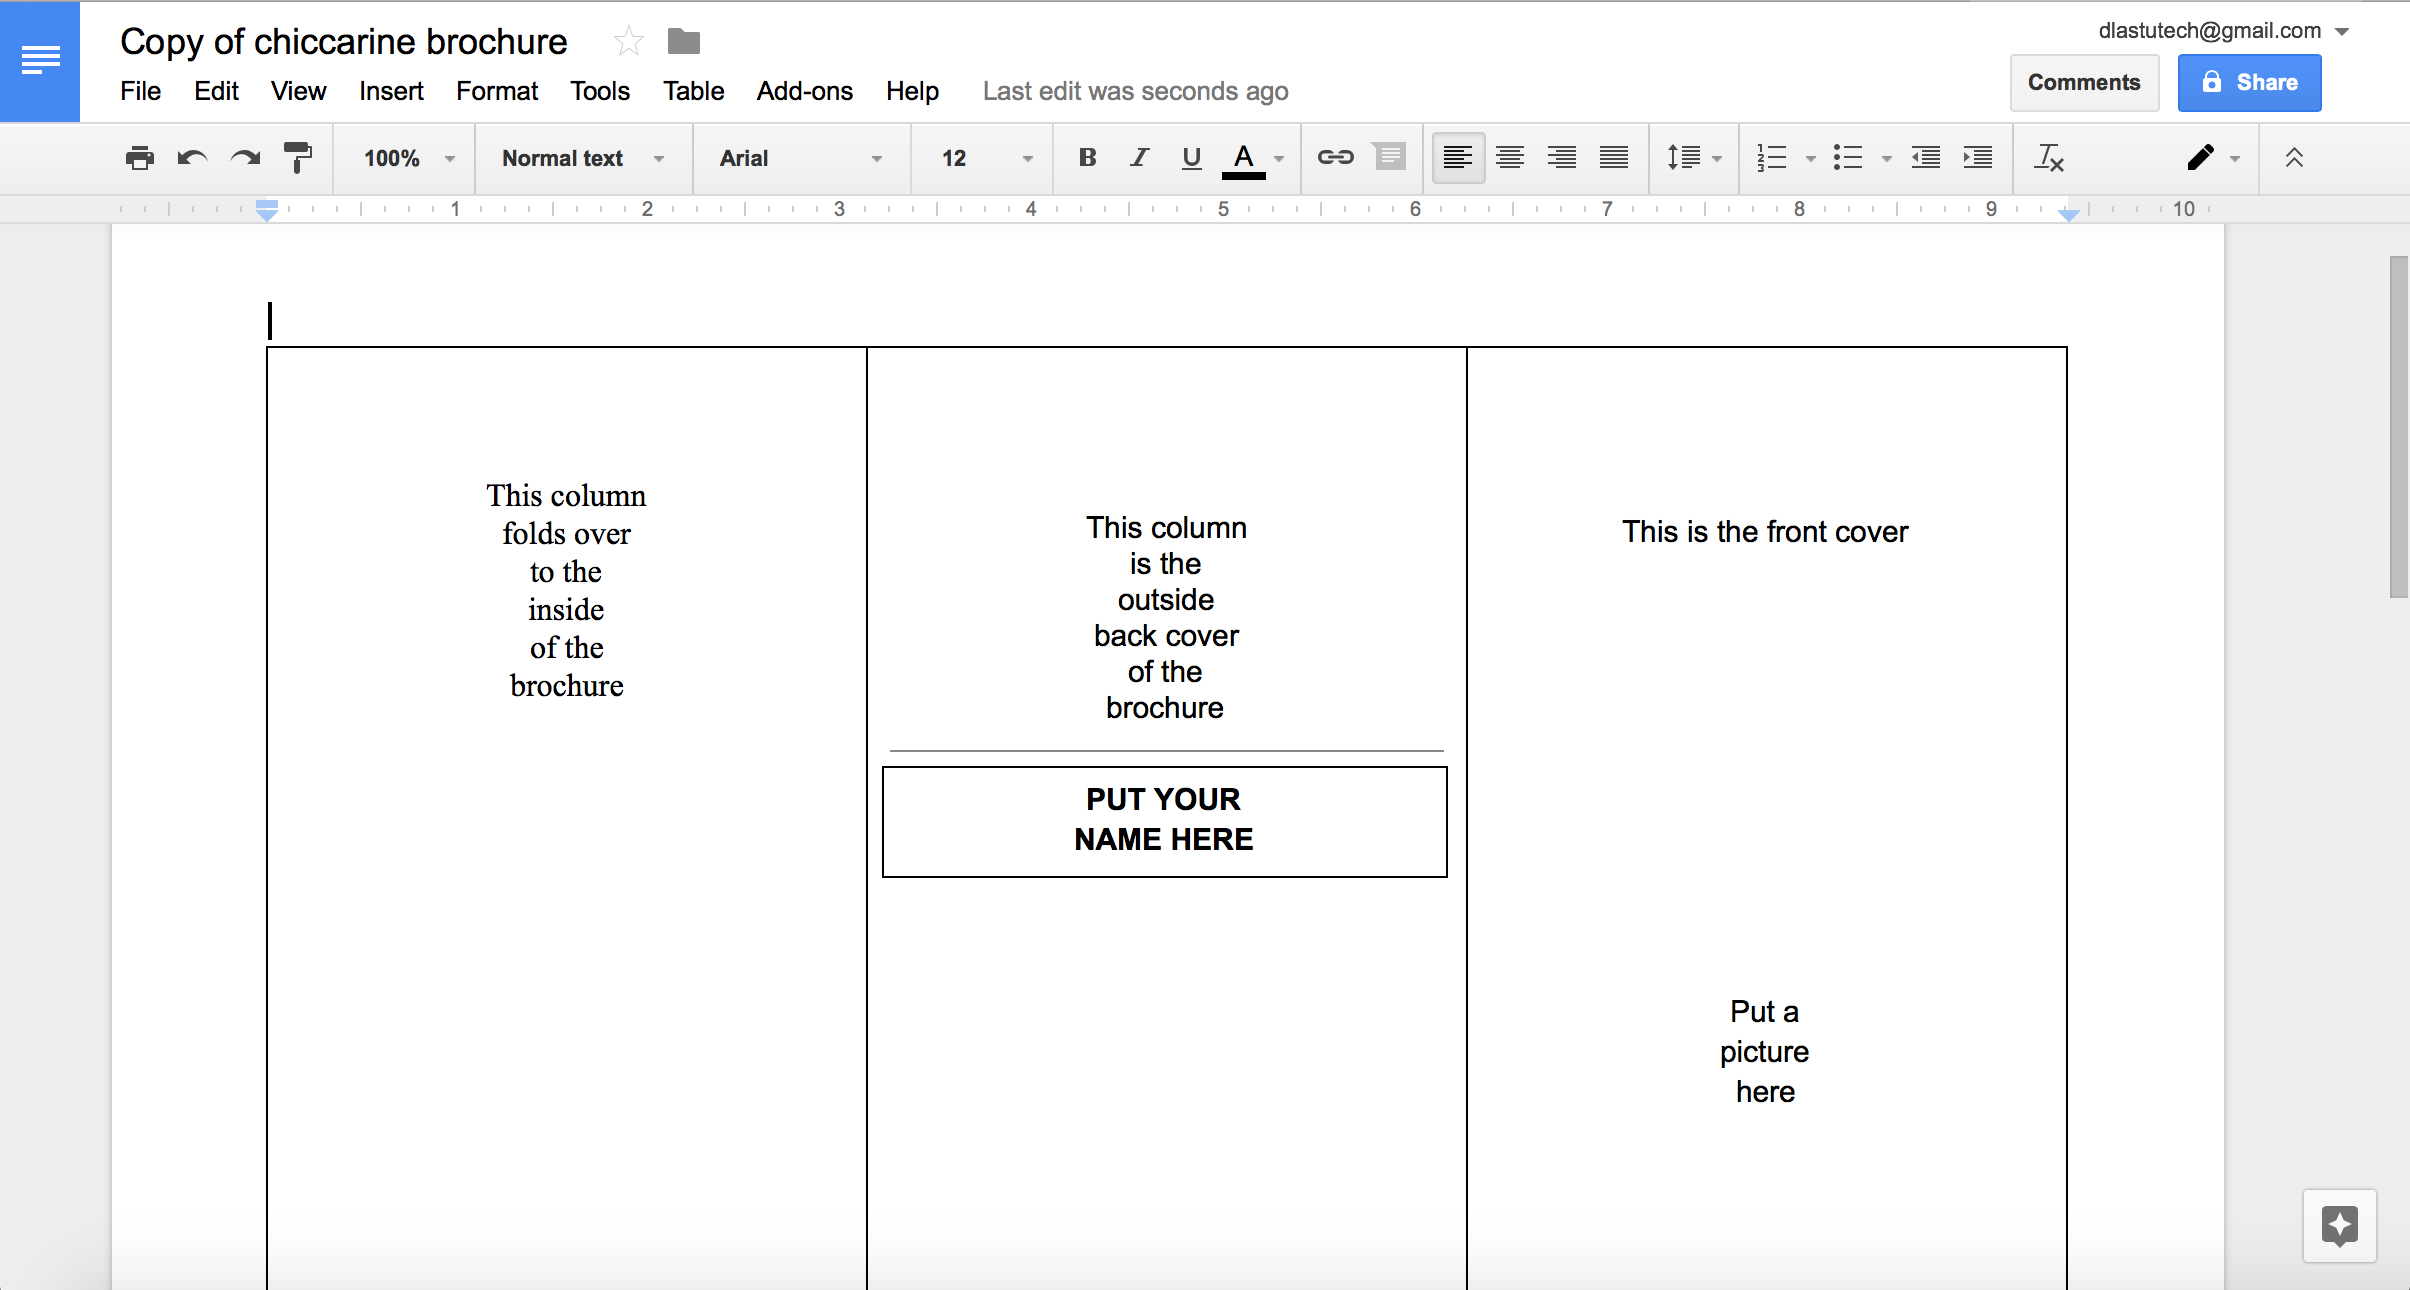This screenshot has width=2410, height=1290.
Task: Toggle center text alignment
Action: (1505, 159)
